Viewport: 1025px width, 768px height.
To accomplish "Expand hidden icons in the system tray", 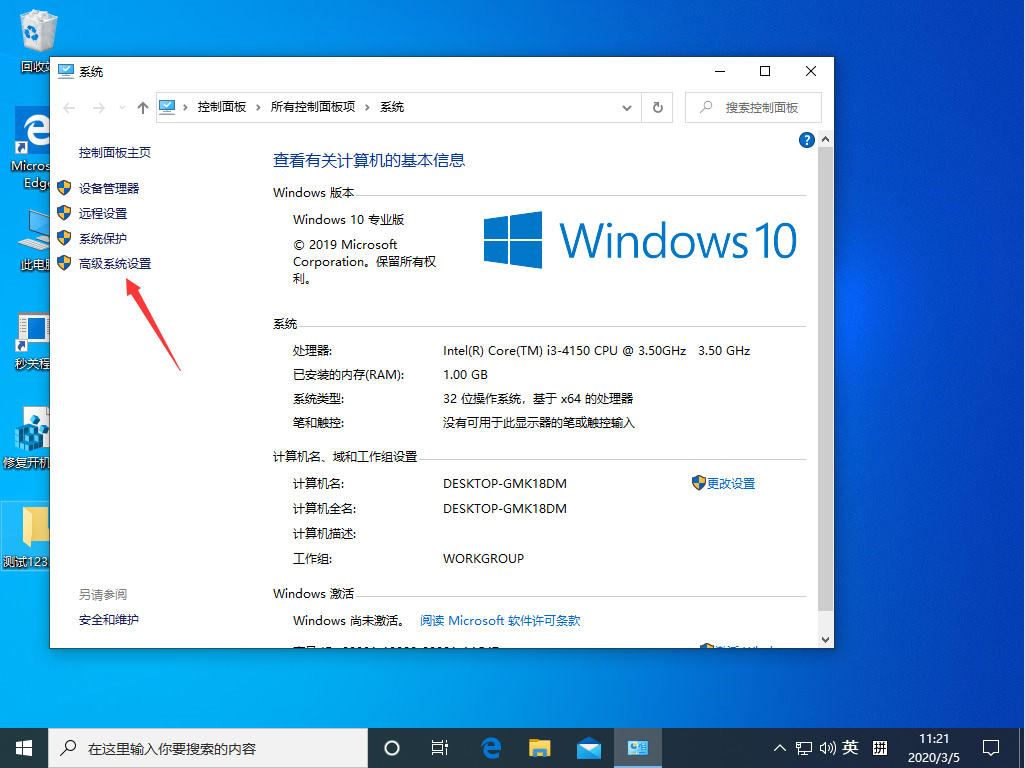I will [x=778, y=747].
